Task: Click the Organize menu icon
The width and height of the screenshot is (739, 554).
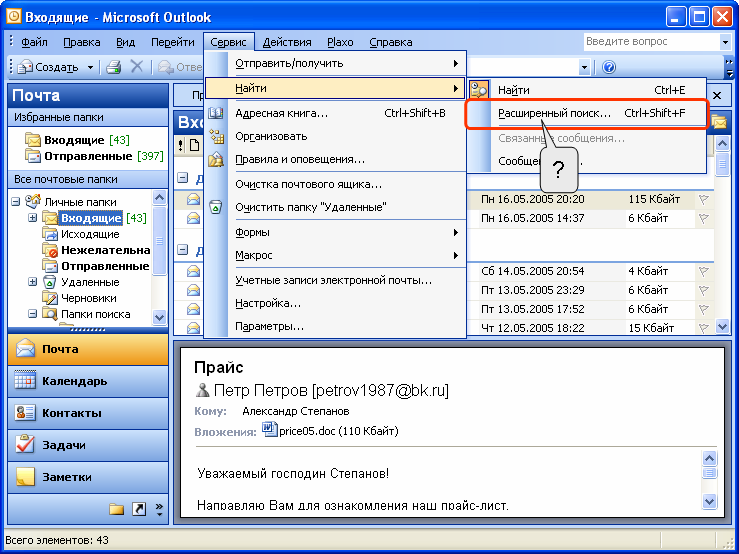Action: tap(216, 136)
